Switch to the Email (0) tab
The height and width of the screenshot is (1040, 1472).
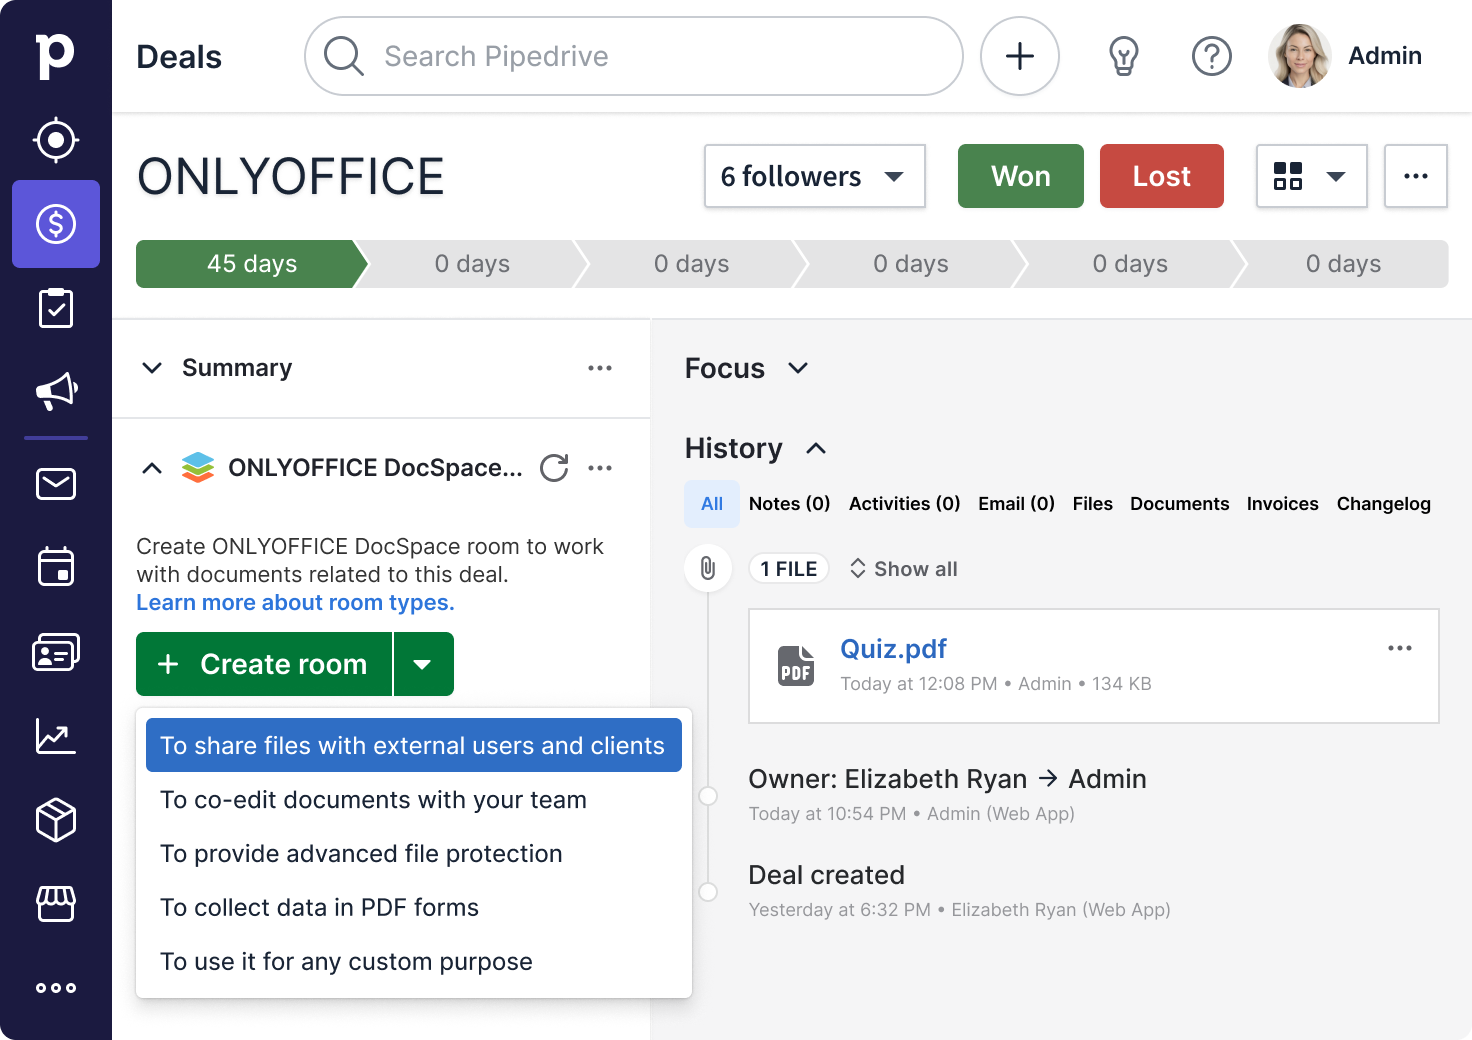pos(1017,504)
